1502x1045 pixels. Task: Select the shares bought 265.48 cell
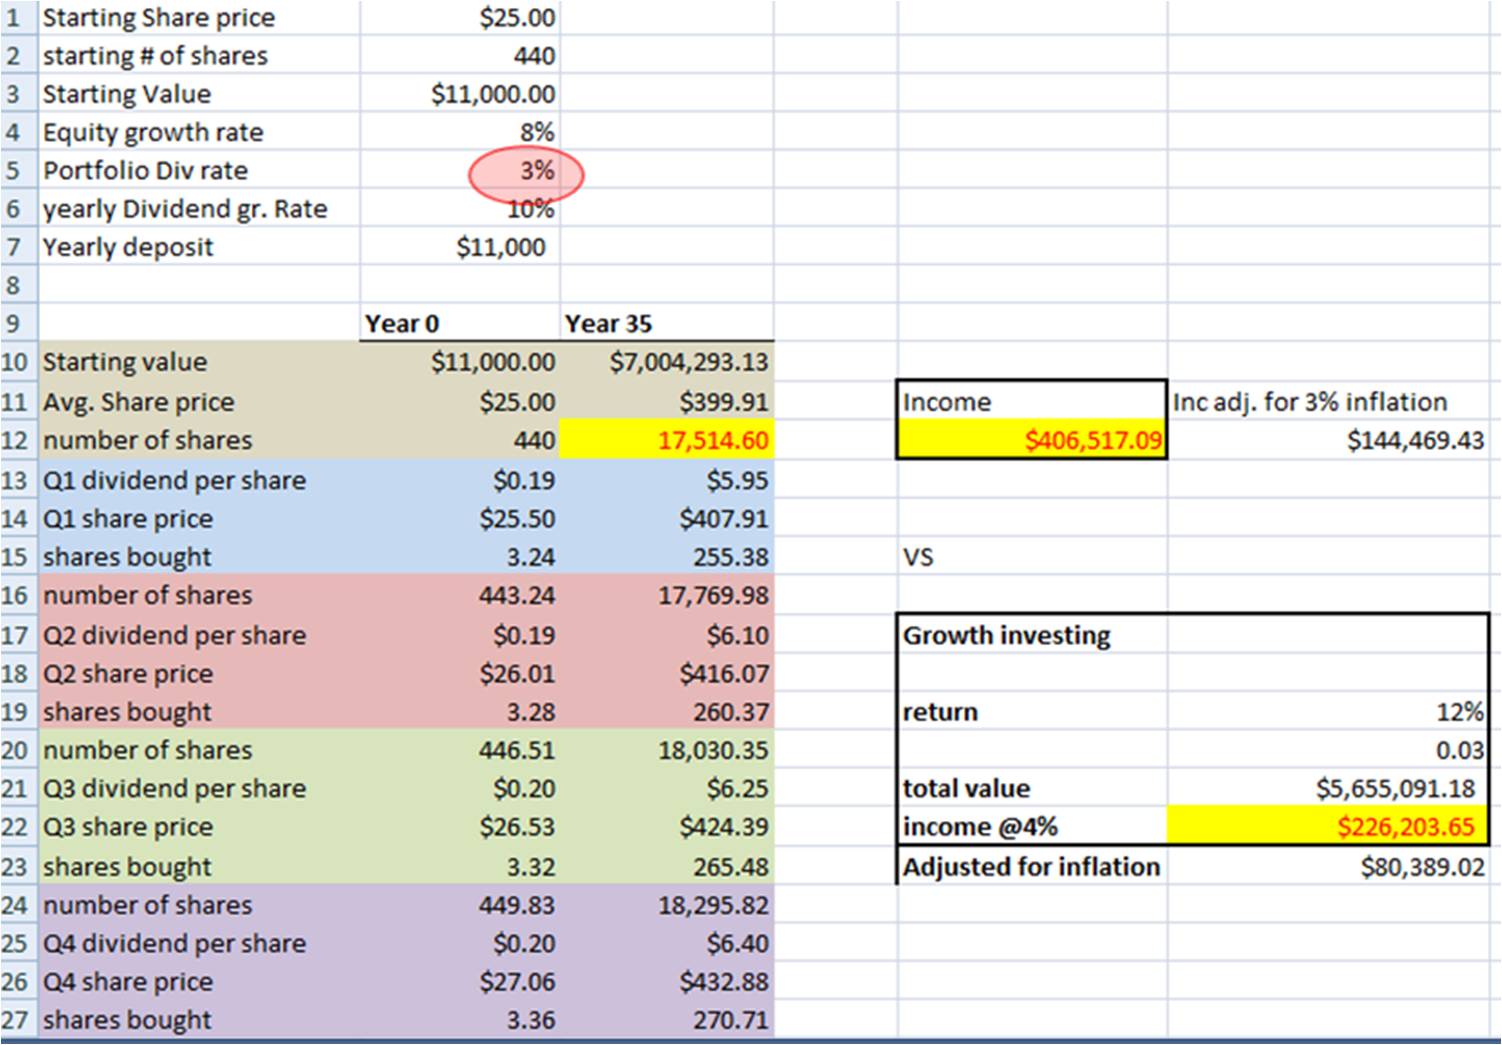coord(667,867)
